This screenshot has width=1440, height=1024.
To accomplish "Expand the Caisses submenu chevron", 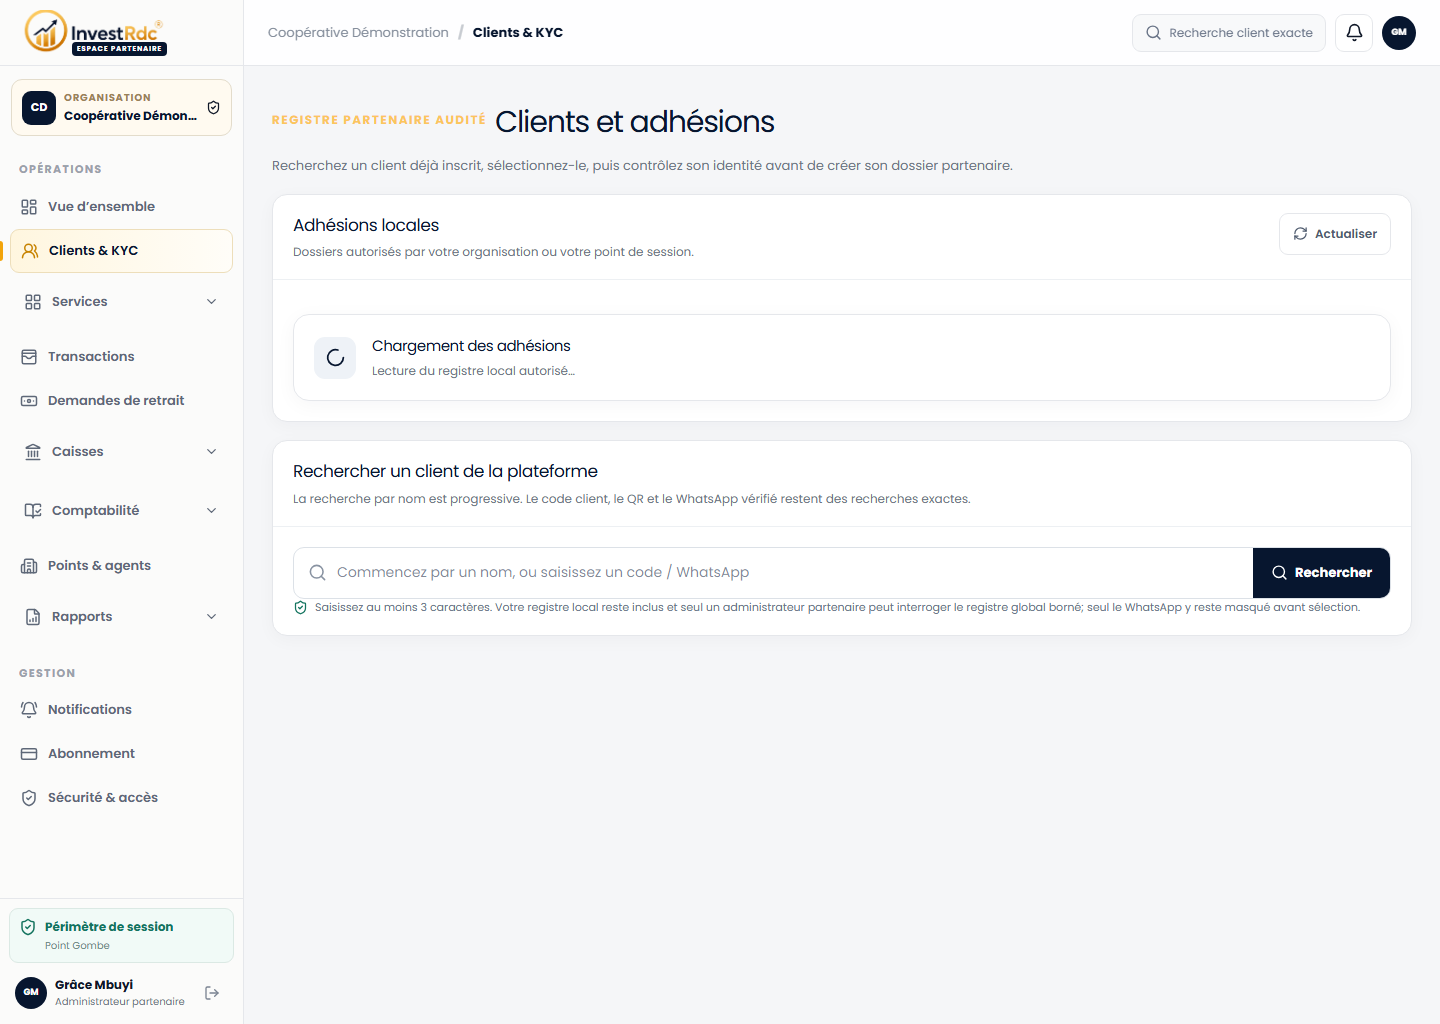I will pos(212,452).
